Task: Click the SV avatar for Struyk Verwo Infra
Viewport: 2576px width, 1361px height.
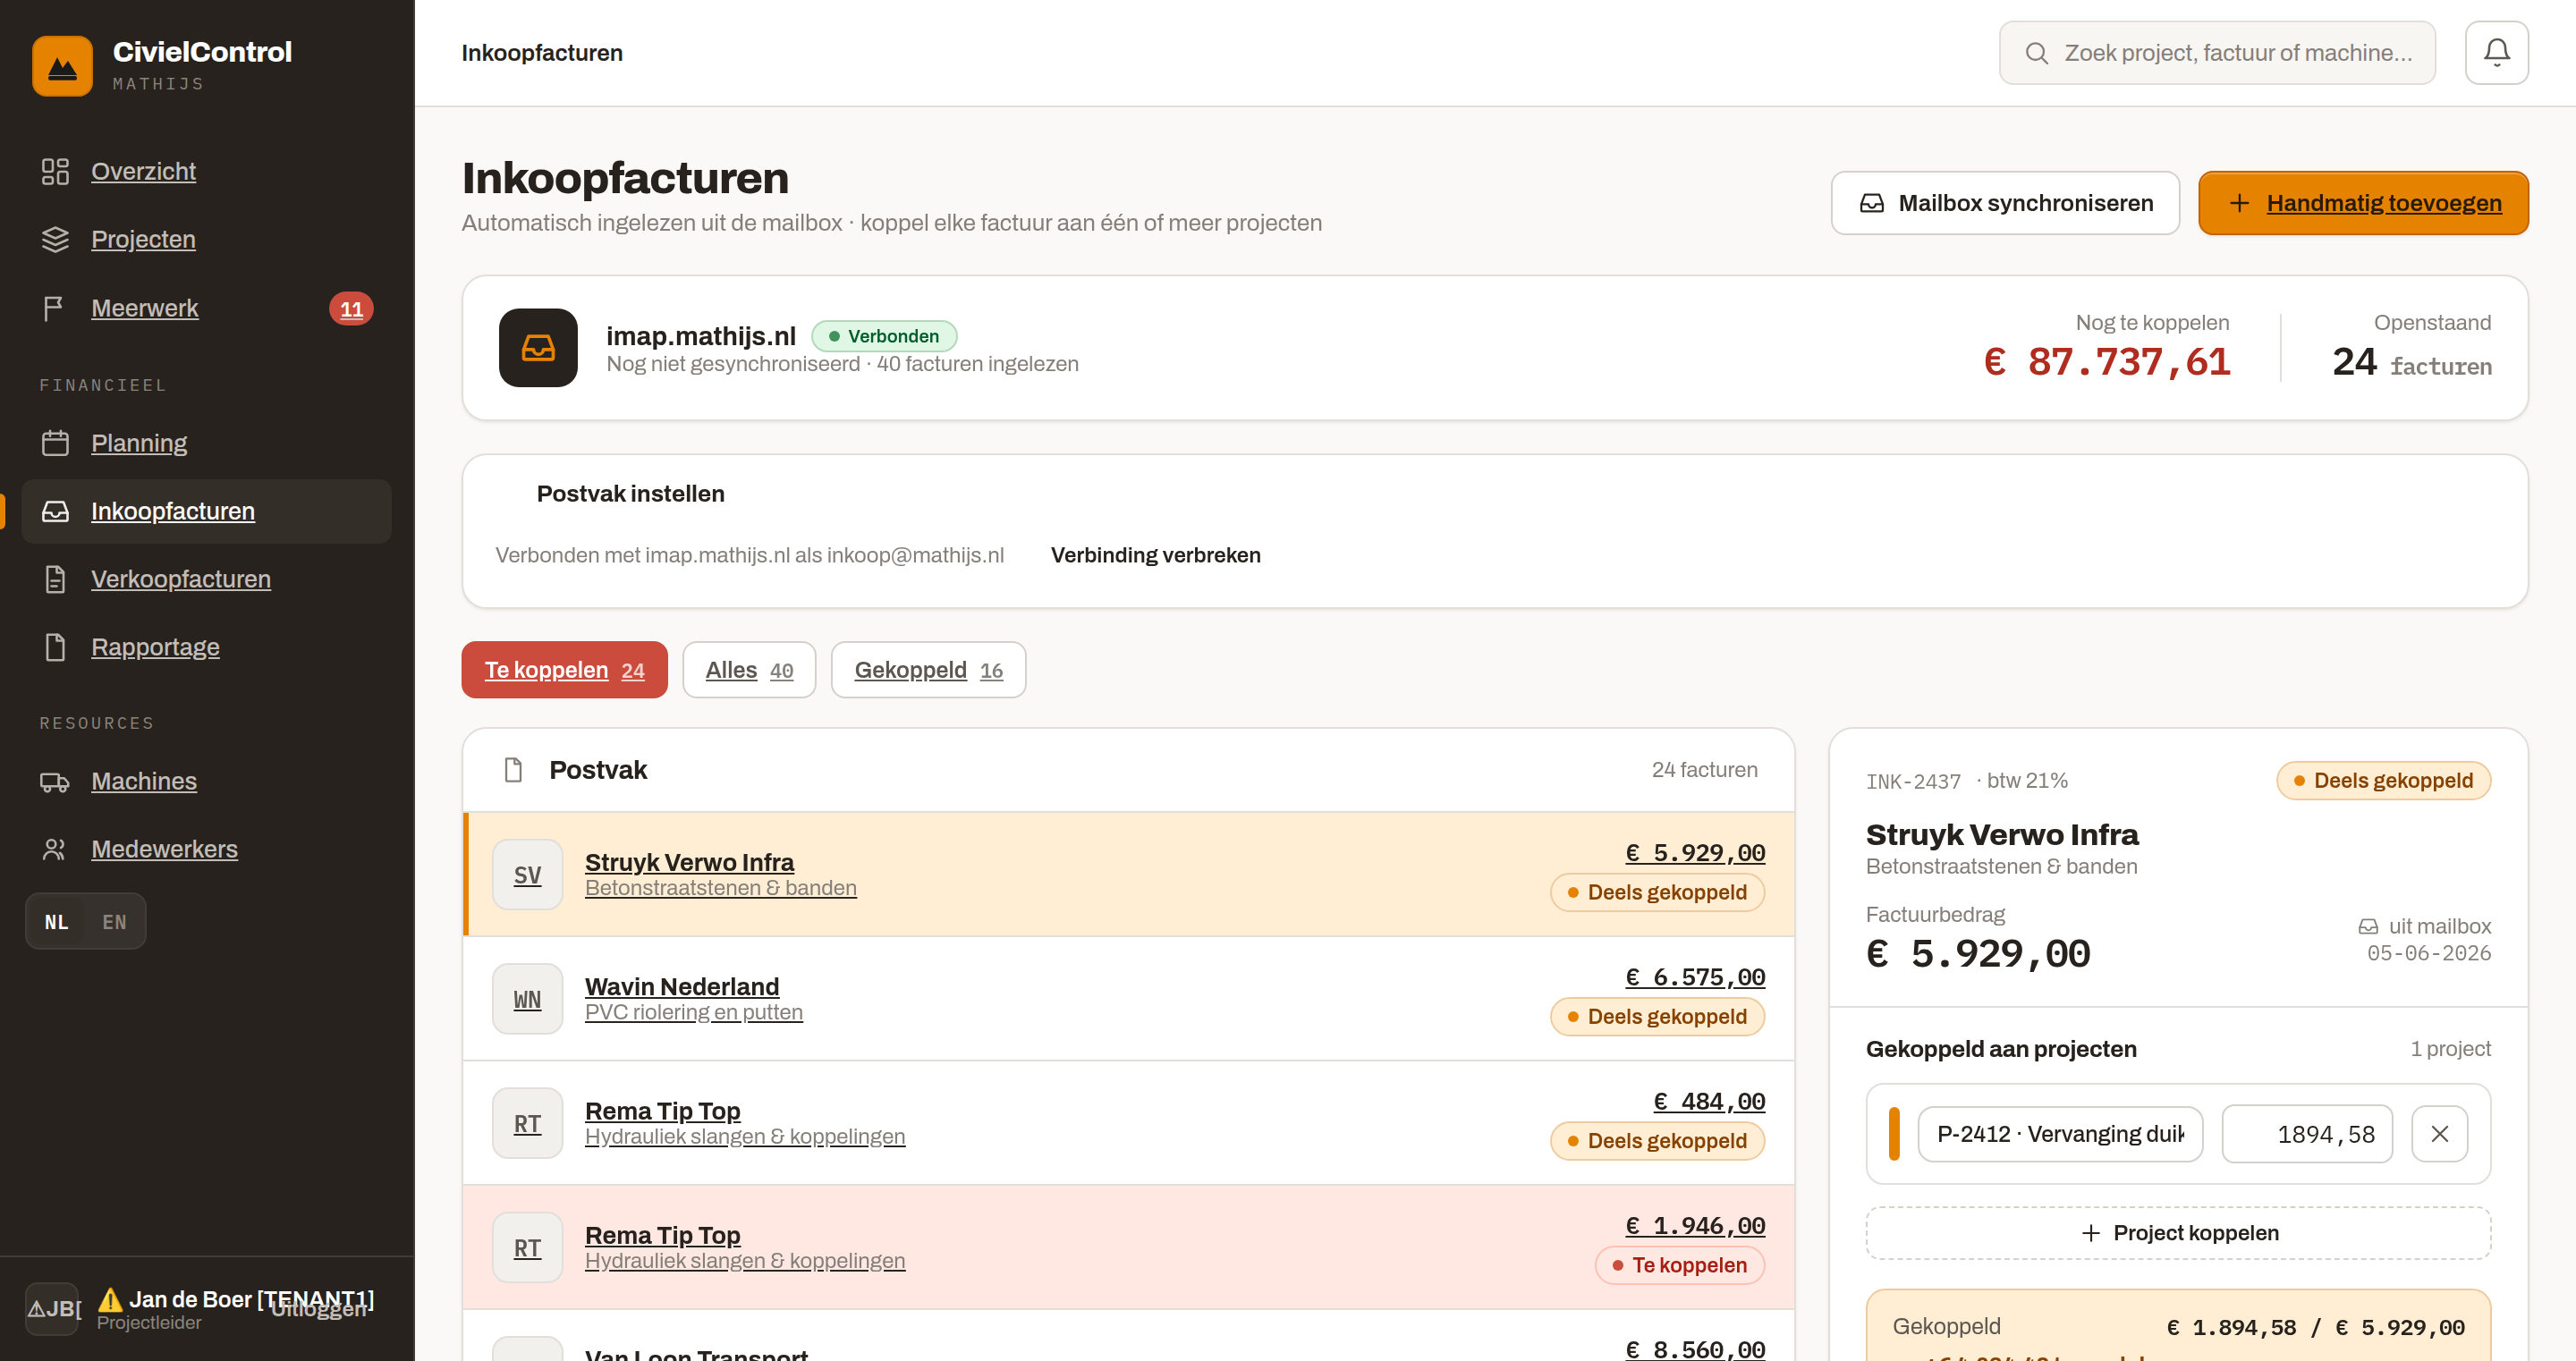Action: coord(527,875)
